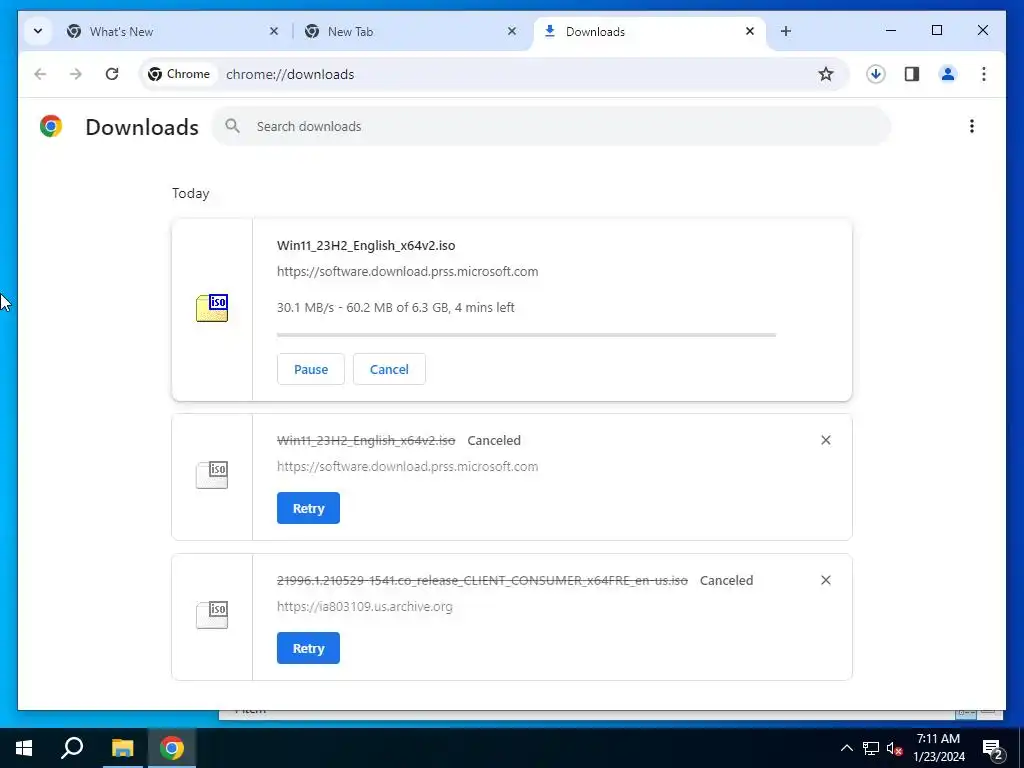Cancel the Win11 ISO download
Screen dimensions: 1024x768
pyautogui.click(x=389, y=369)
